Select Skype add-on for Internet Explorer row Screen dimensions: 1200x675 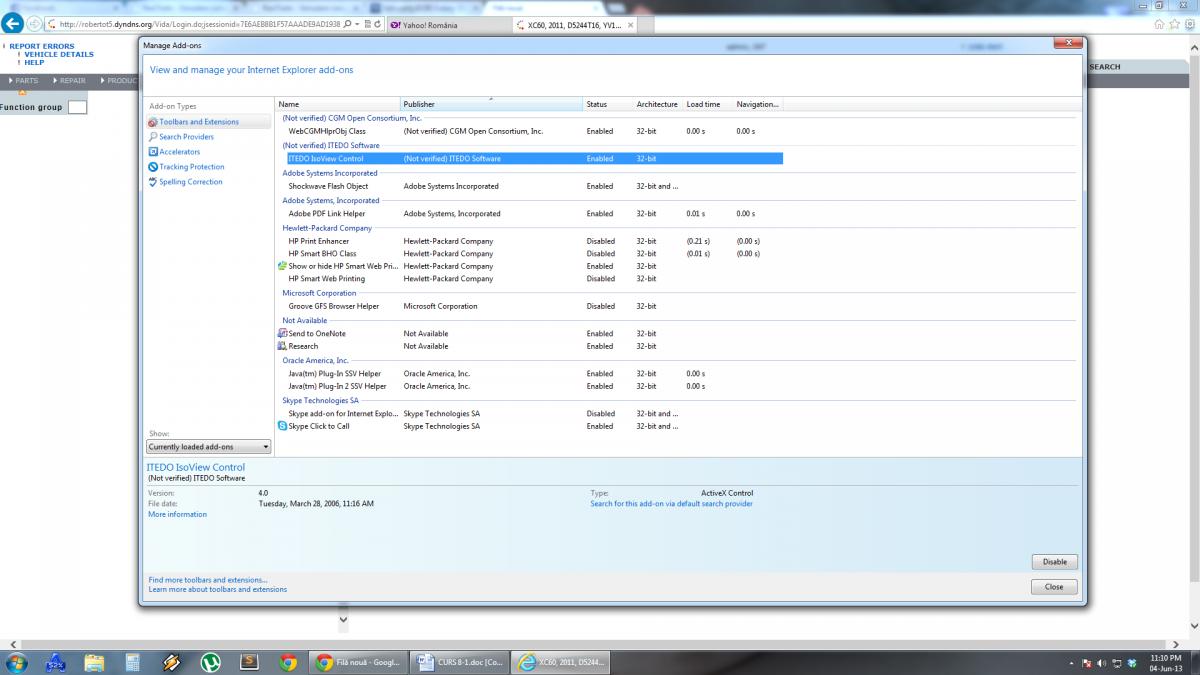(x=529, y=413)
